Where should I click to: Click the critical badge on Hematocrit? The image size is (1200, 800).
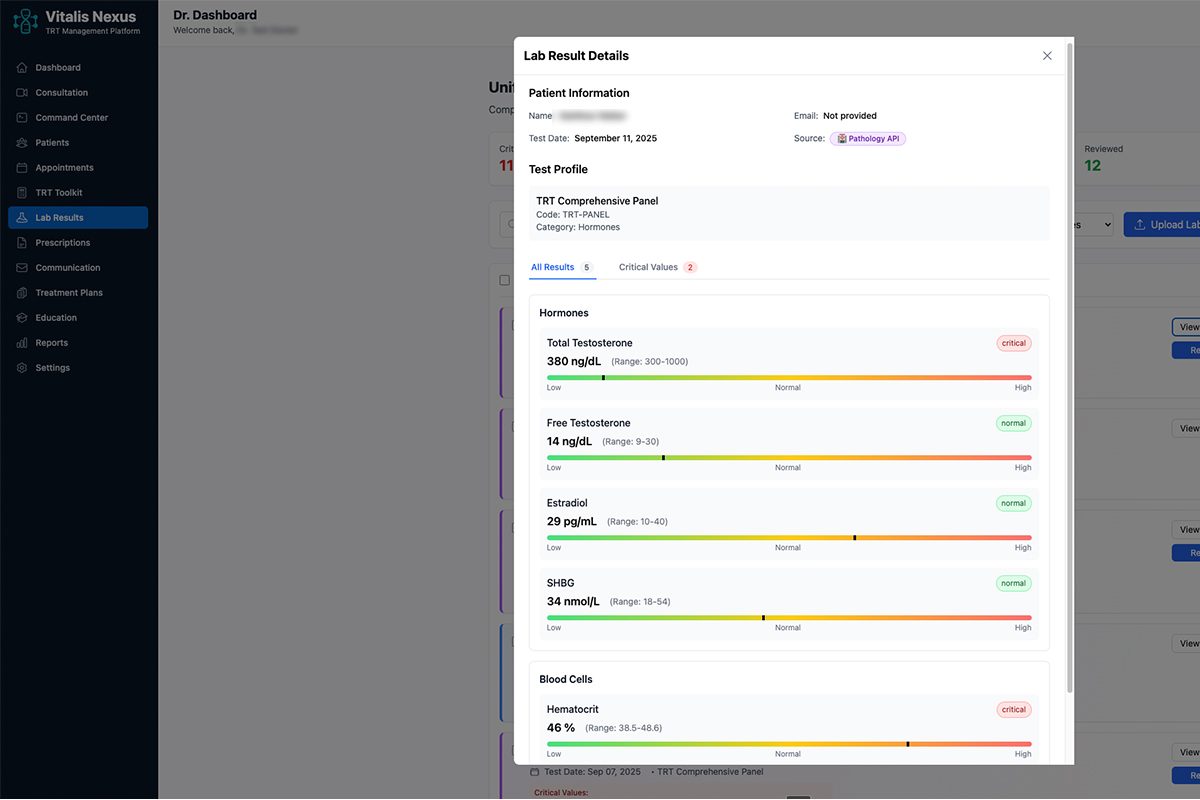(x=1013, y=709)
